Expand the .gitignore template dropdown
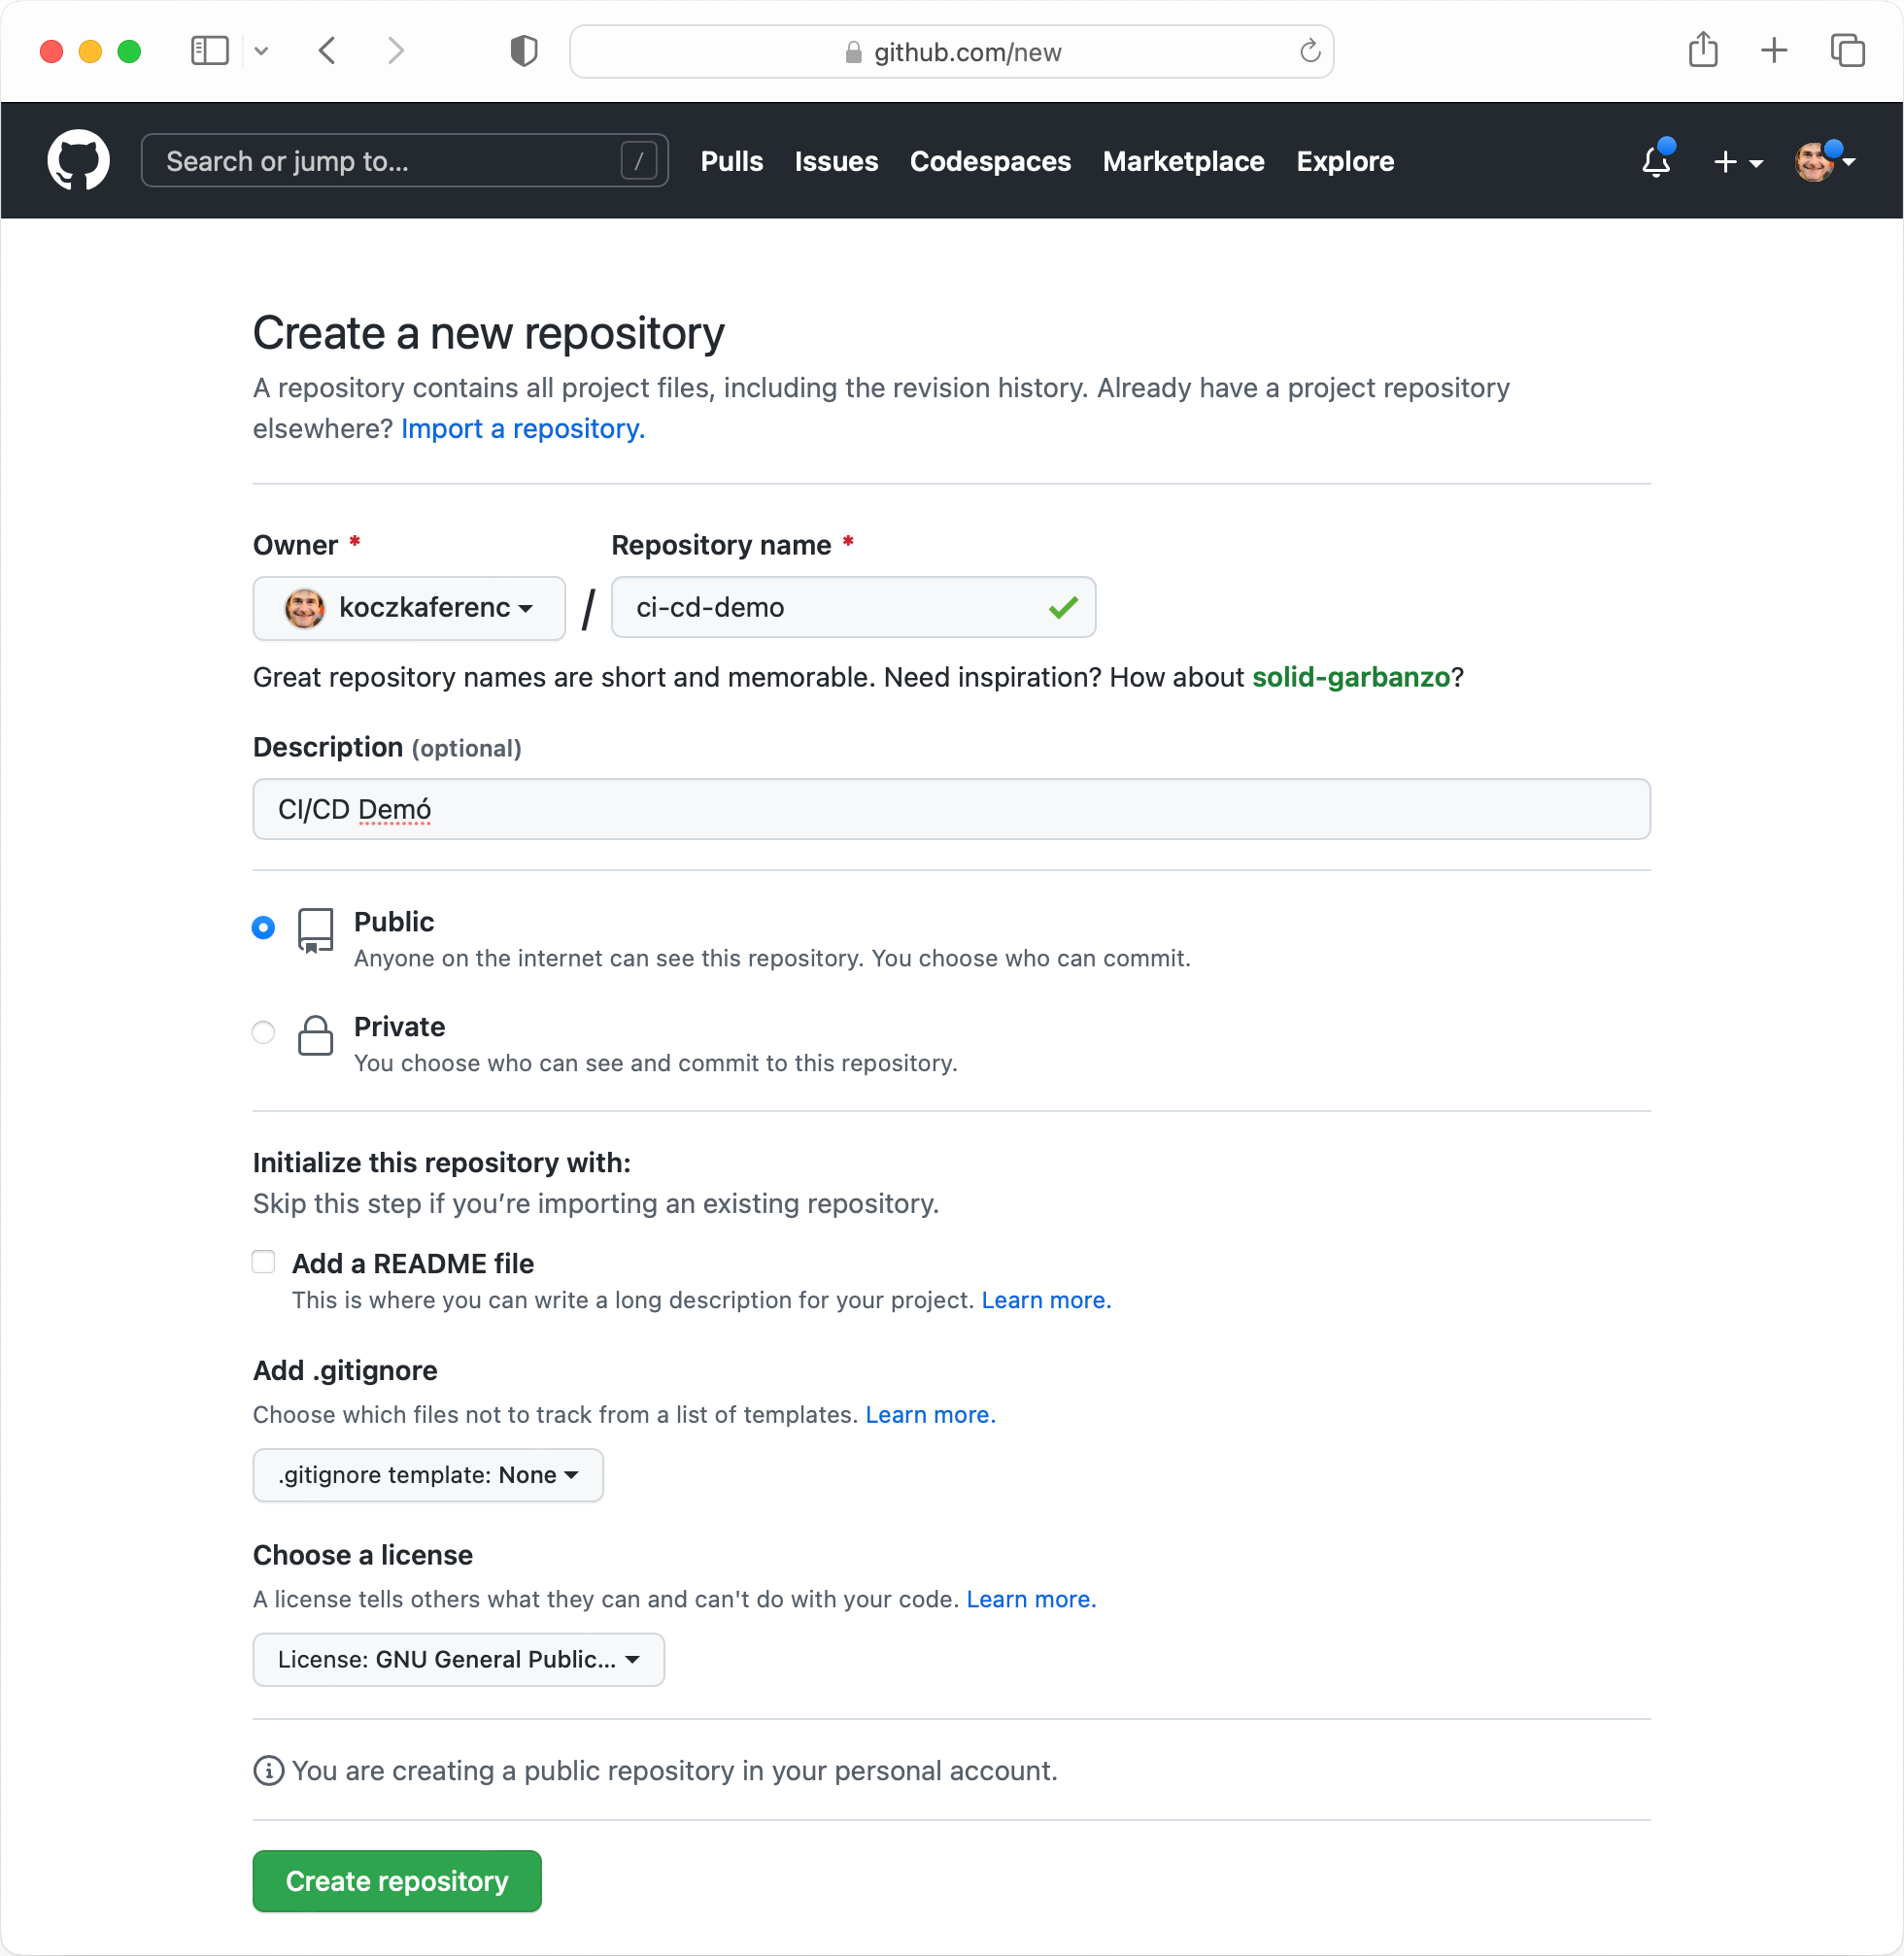 428,1475
